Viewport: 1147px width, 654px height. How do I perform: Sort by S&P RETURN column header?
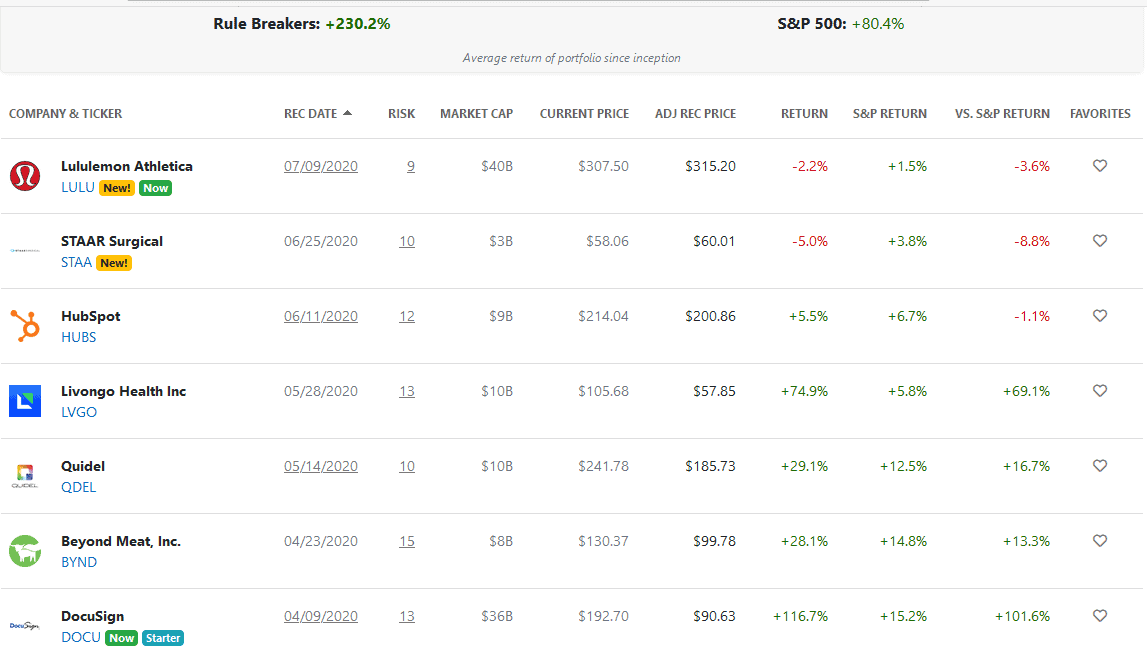[x=890, y=113]
